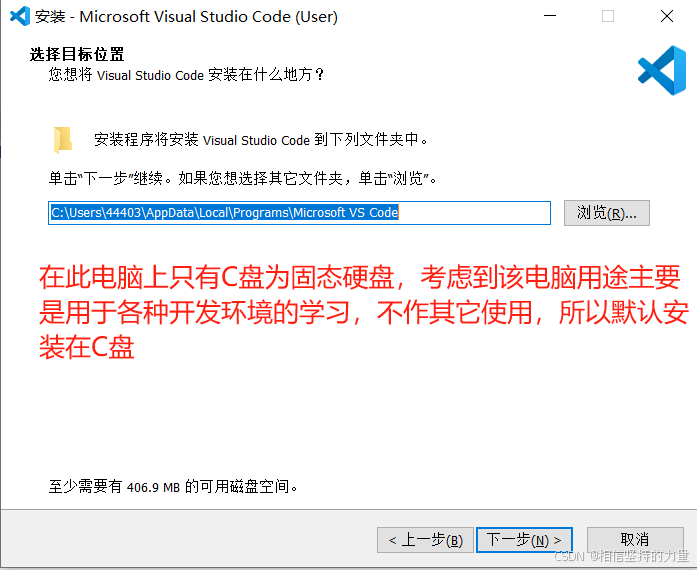The height and width of the screenshot is (570, 697).
Task: Click the VS Code icon in title bar
Action: pos(20,16)
